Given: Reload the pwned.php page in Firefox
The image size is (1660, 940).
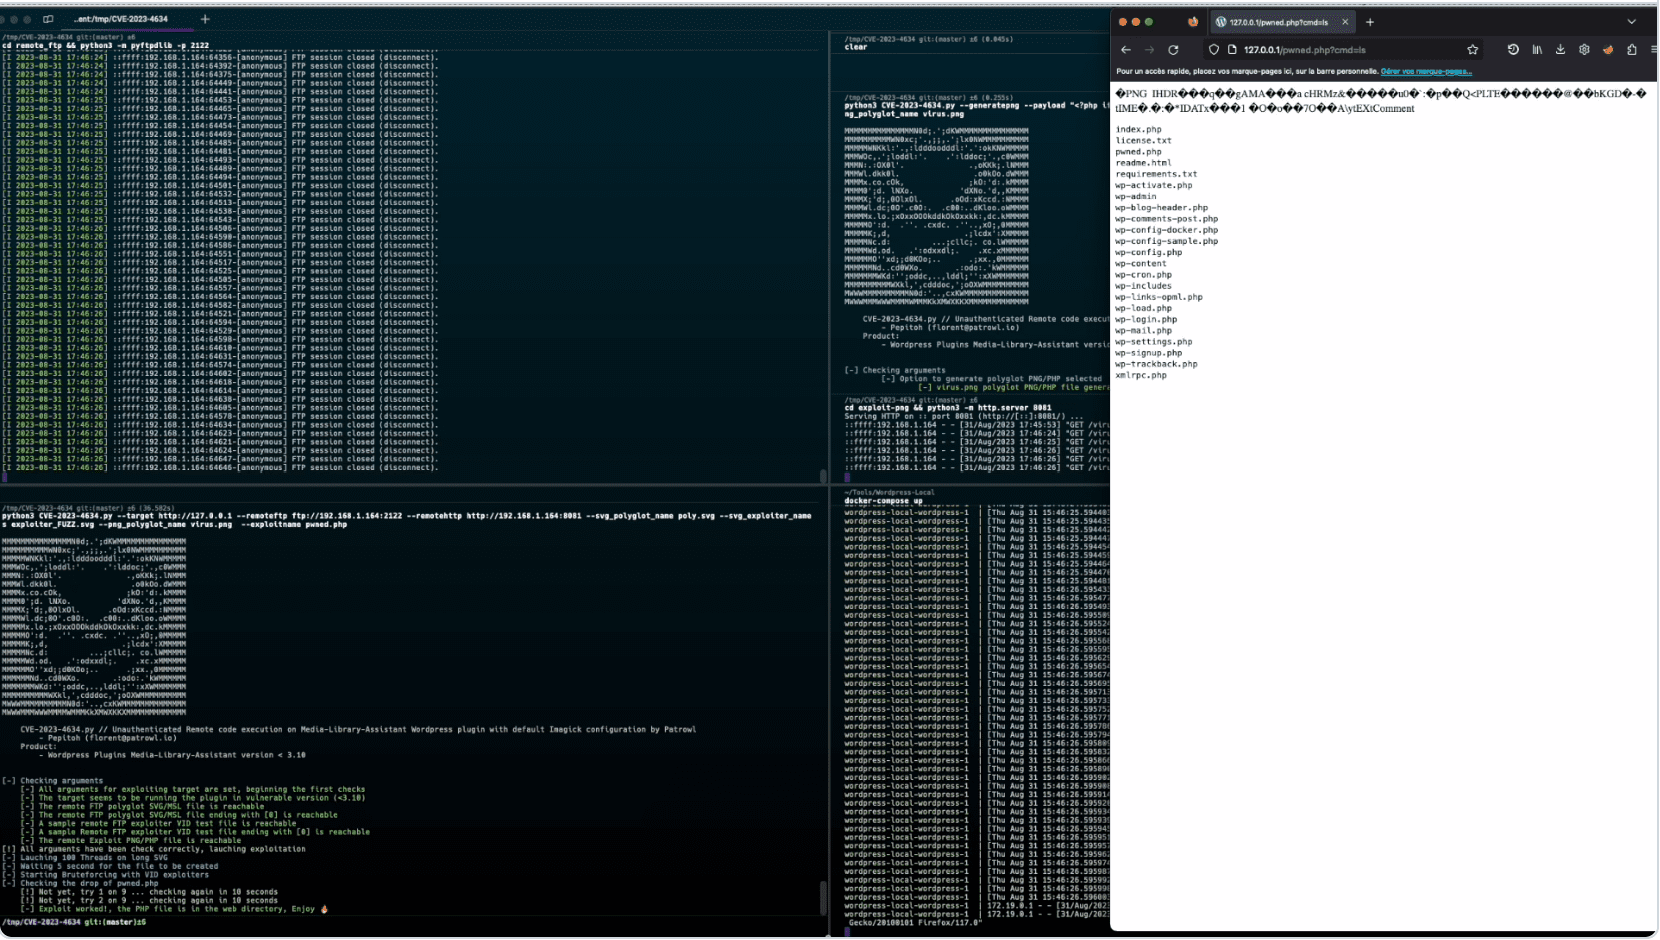Looking at the screenshot, I should (x=1173, y=49).
